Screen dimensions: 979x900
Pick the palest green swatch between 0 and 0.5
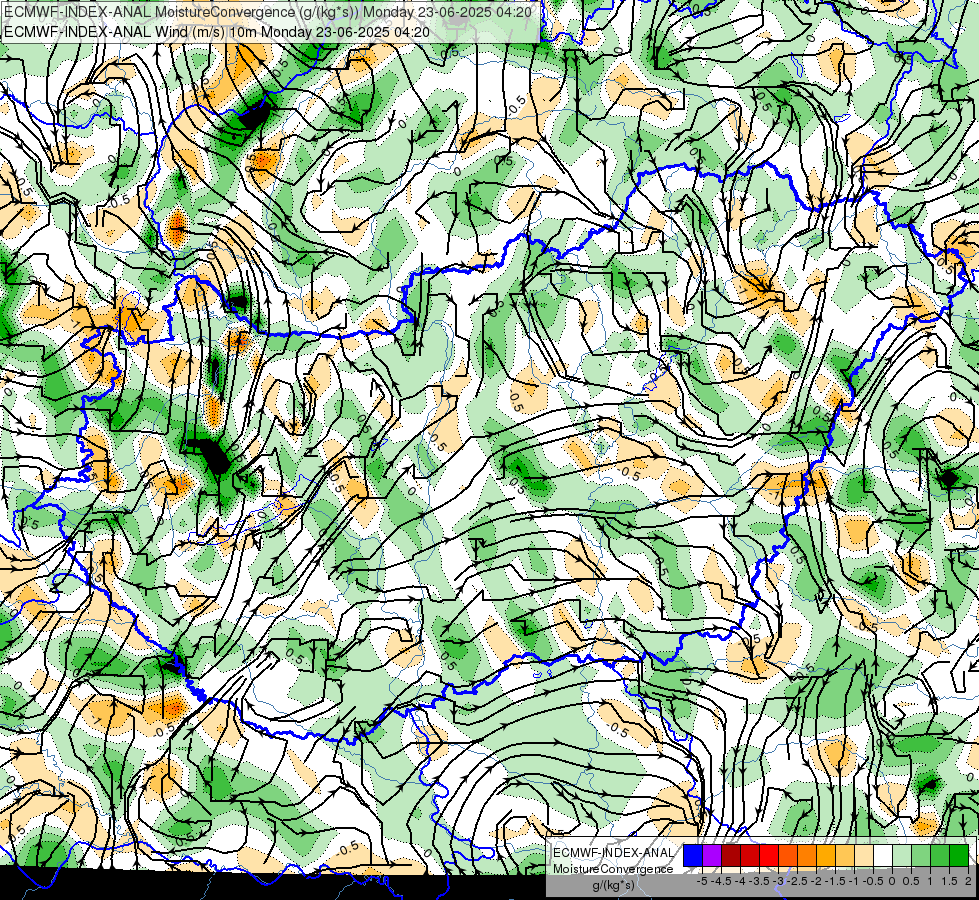click(902, 856)
